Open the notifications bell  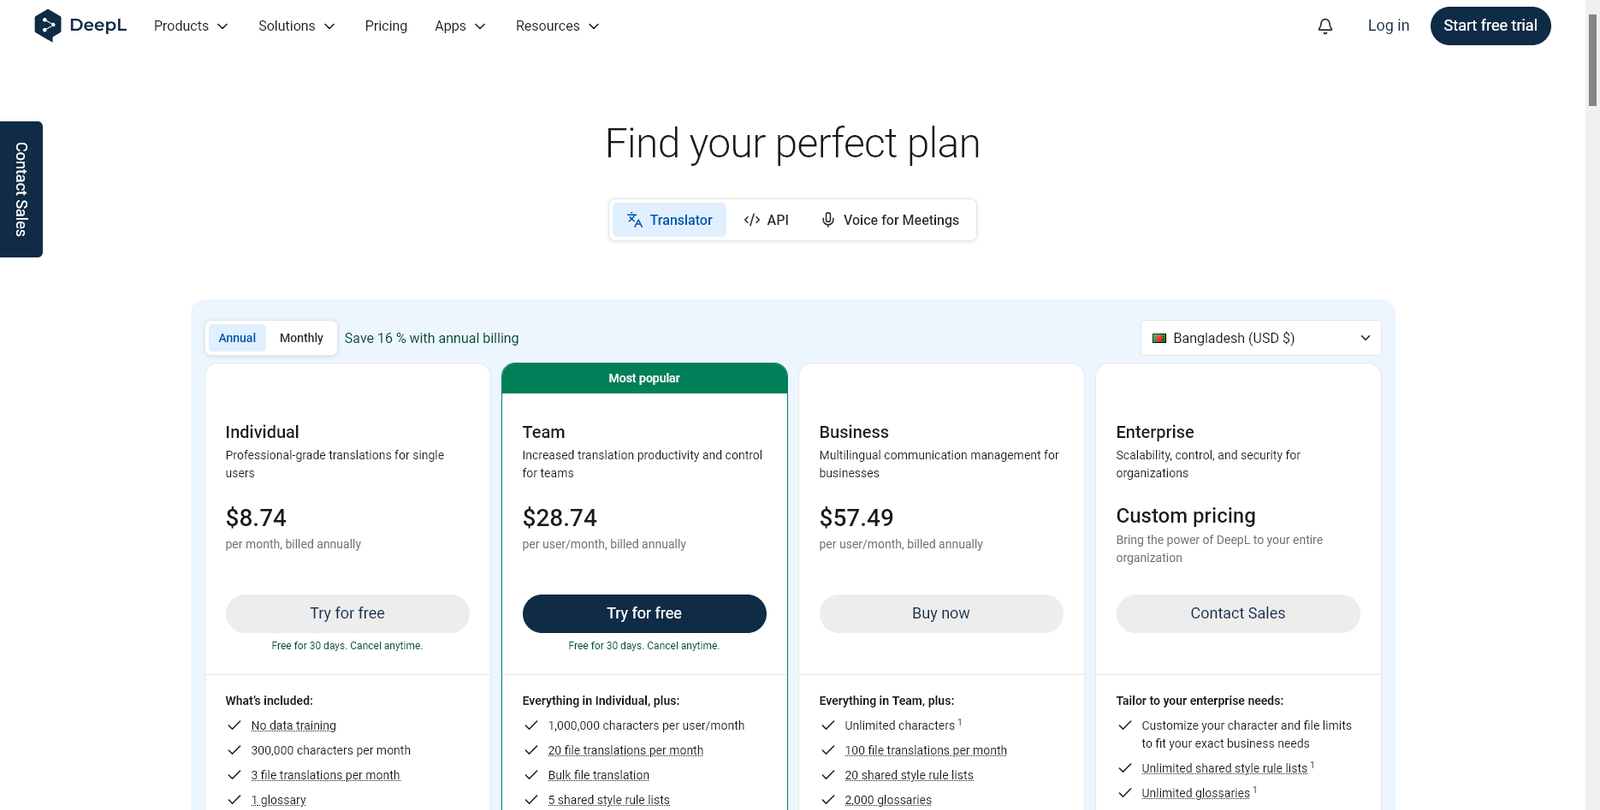click(x=1325, y=26)
